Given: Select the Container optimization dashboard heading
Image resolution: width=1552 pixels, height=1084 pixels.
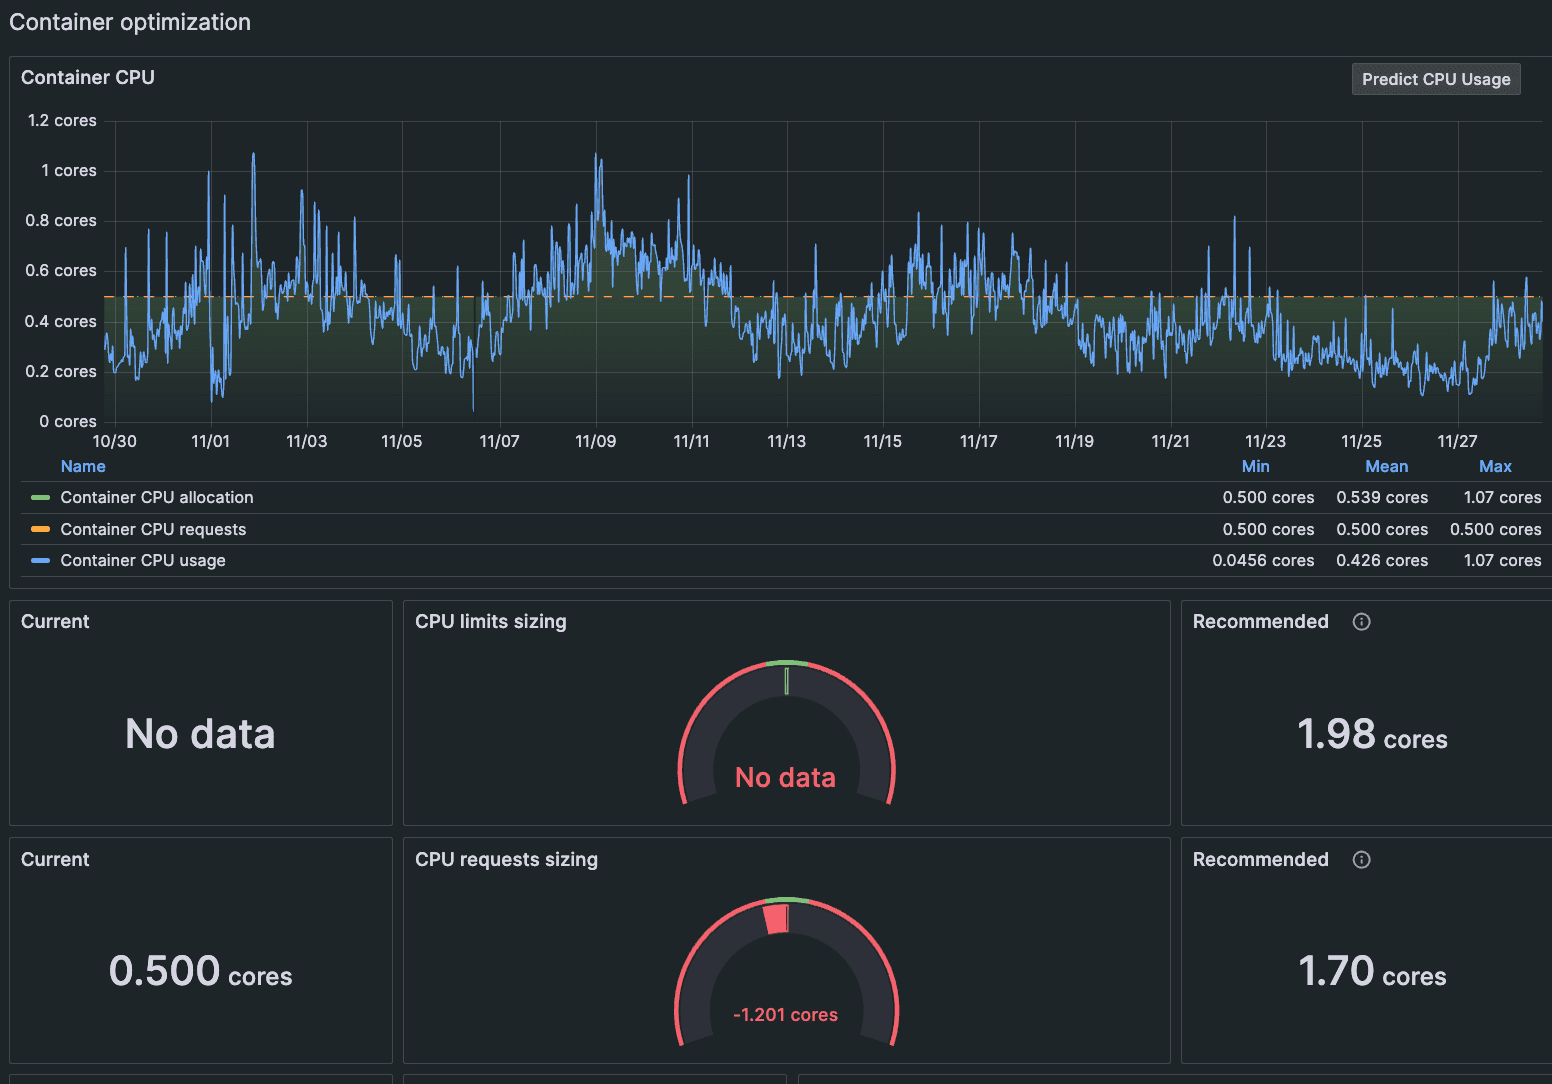Looking at the screenshot, I should click(x=130, y=21).
